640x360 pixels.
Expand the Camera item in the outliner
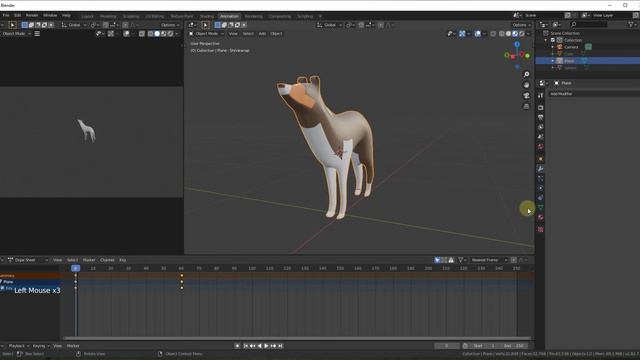pos(553,47)
